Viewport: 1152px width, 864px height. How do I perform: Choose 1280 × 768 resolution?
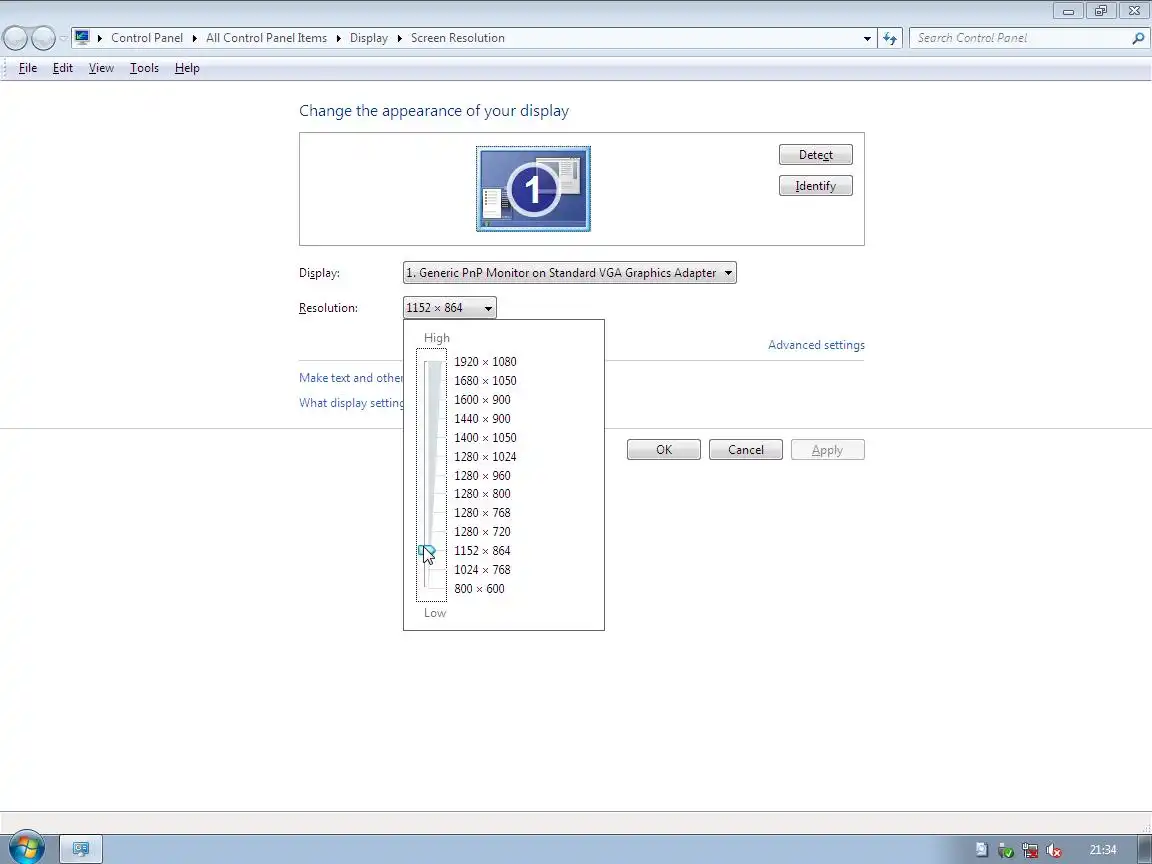click(x=482, y=513)
